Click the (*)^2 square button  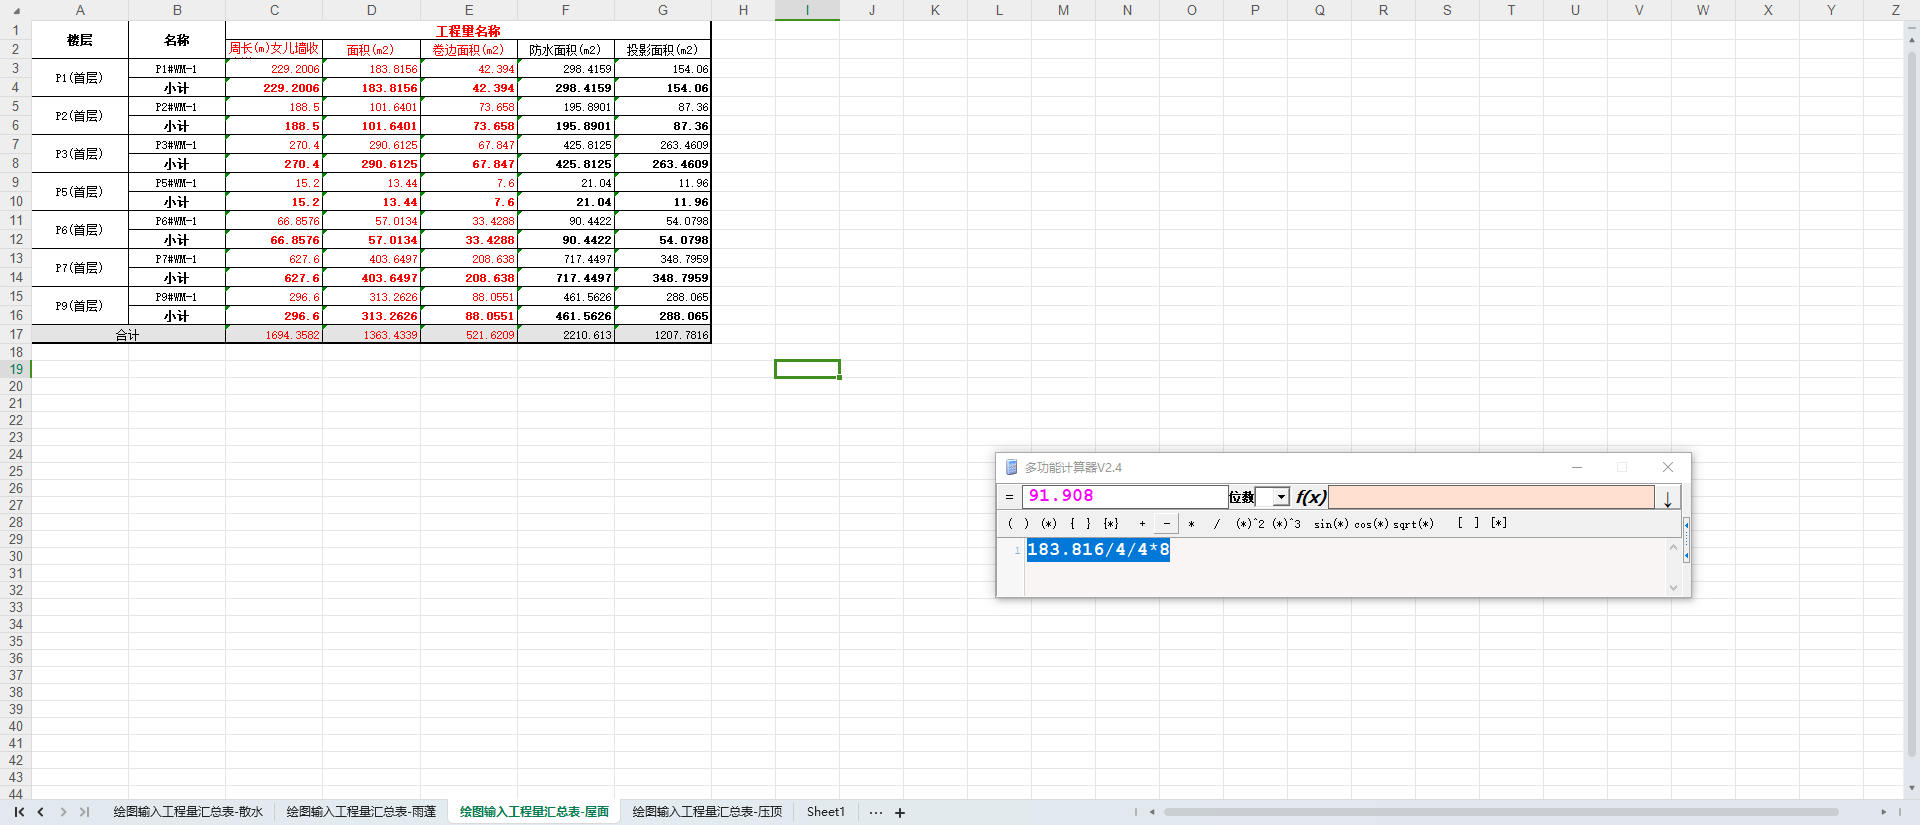[x=1250, y=524]
